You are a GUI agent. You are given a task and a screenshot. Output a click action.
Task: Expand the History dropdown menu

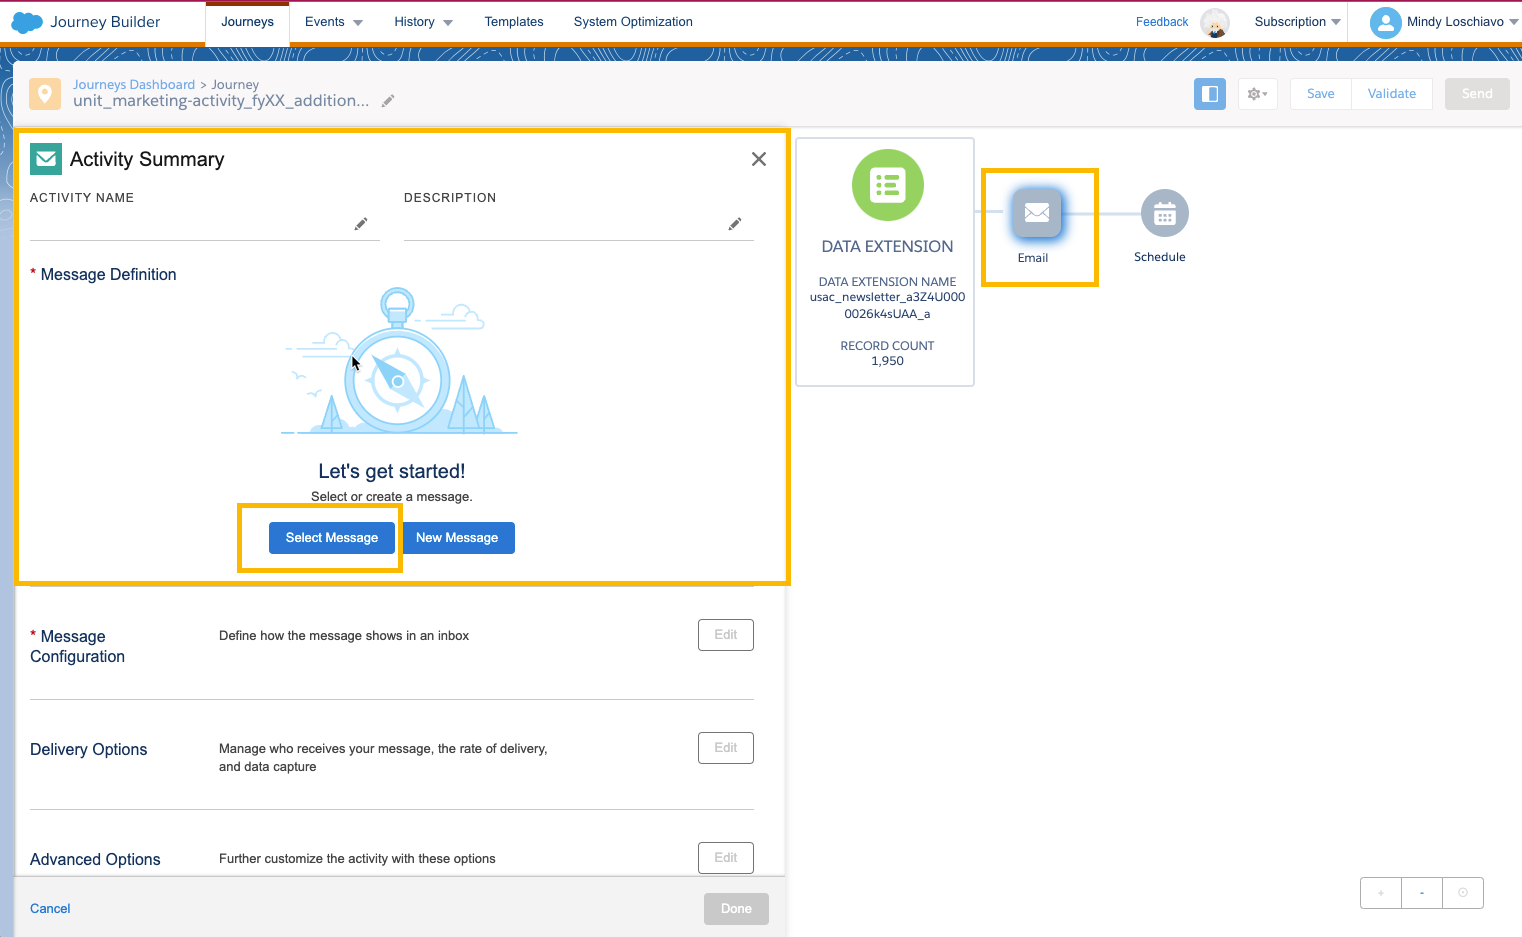(x=423, y=22)
